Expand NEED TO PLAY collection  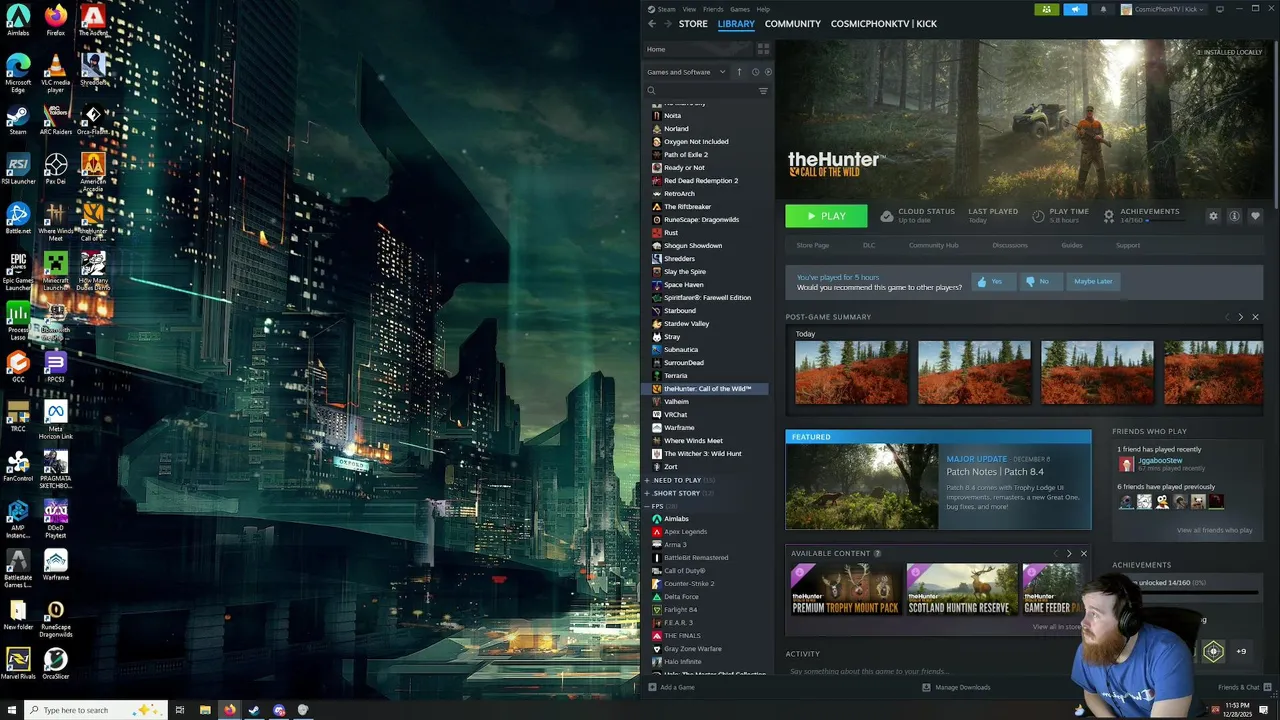679,480
